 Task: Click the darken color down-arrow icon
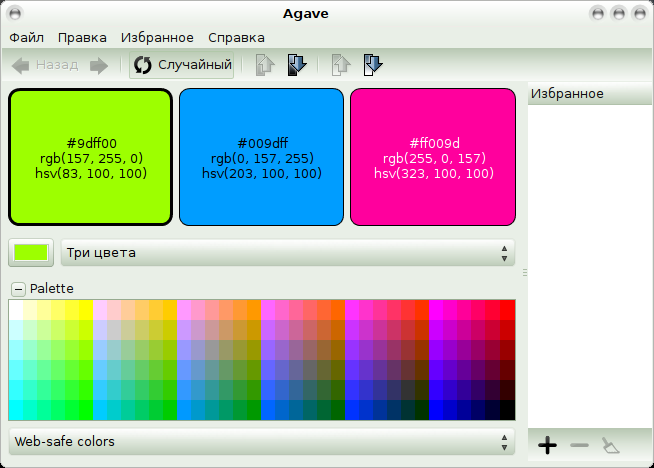pos(297,65)
